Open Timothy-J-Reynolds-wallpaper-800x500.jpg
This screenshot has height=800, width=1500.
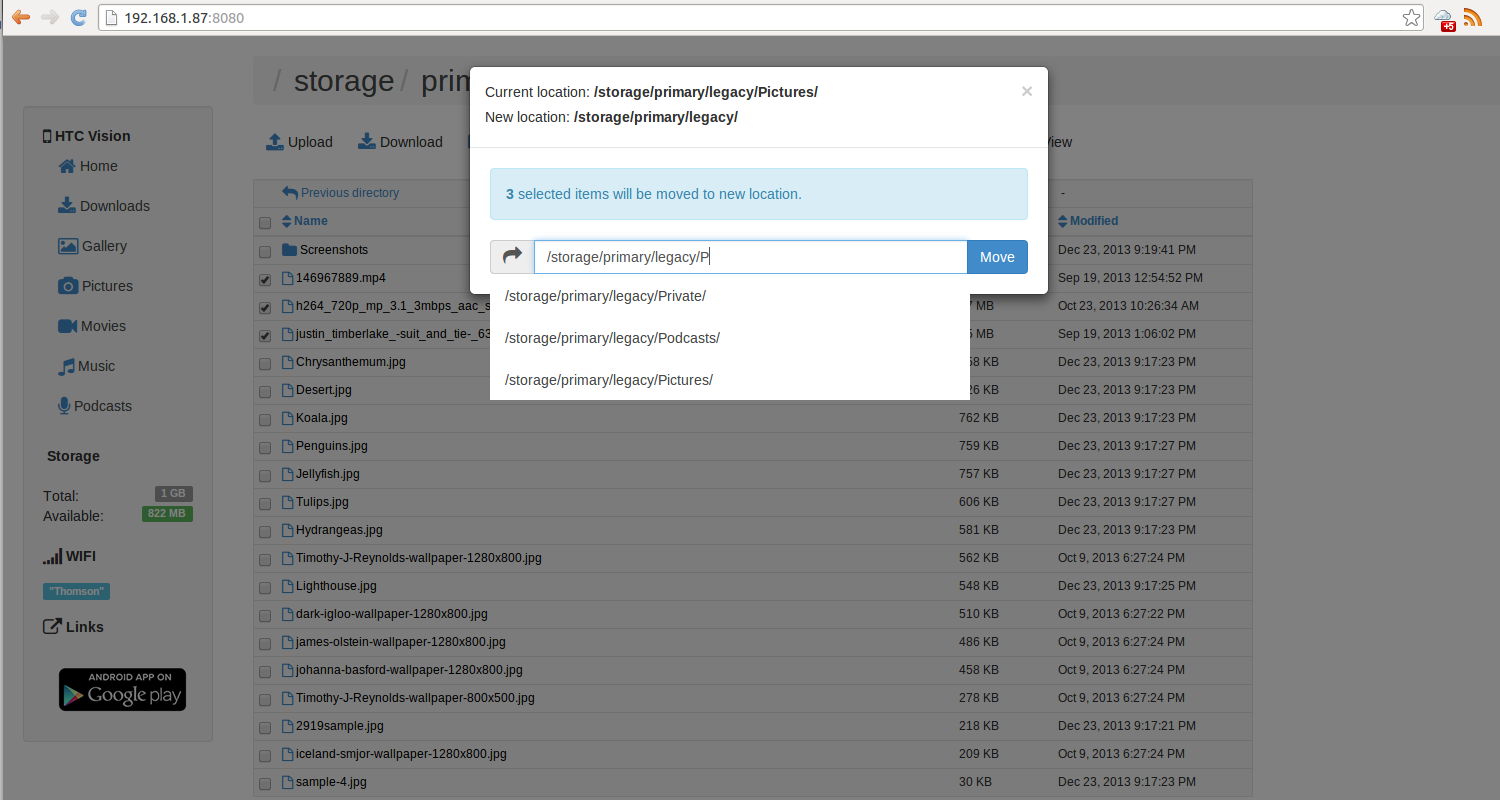(415, 698)
